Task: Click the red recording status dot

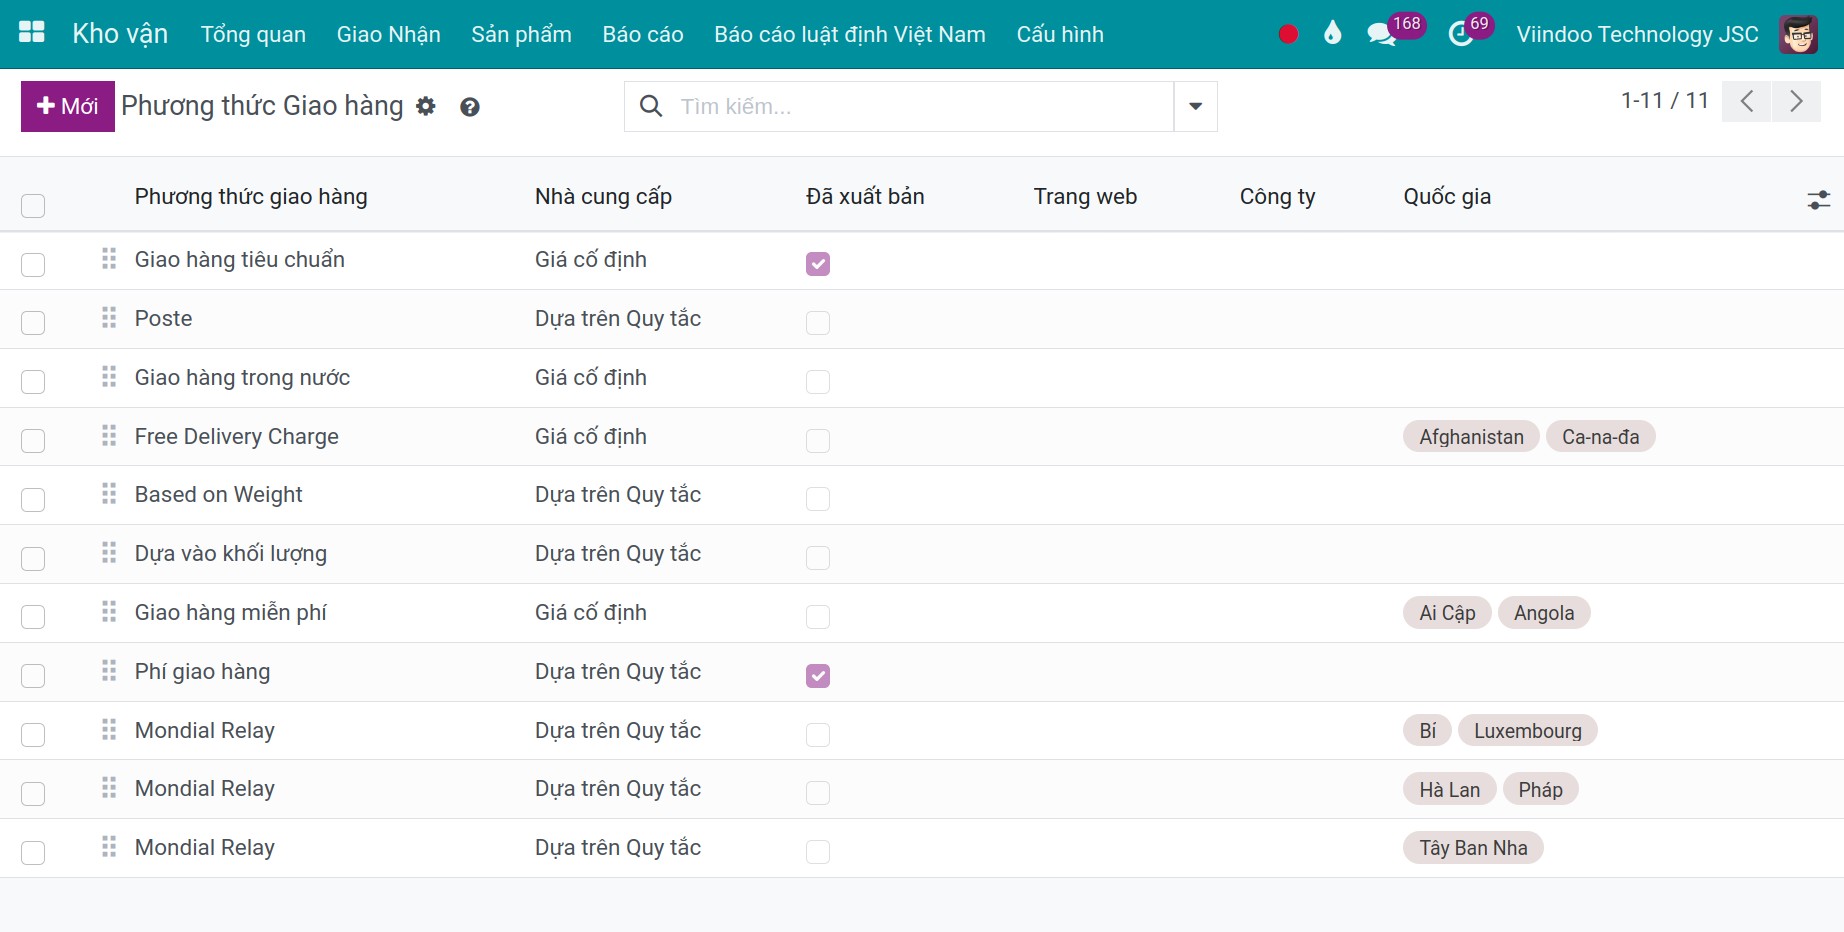Action: point(1288,34)
